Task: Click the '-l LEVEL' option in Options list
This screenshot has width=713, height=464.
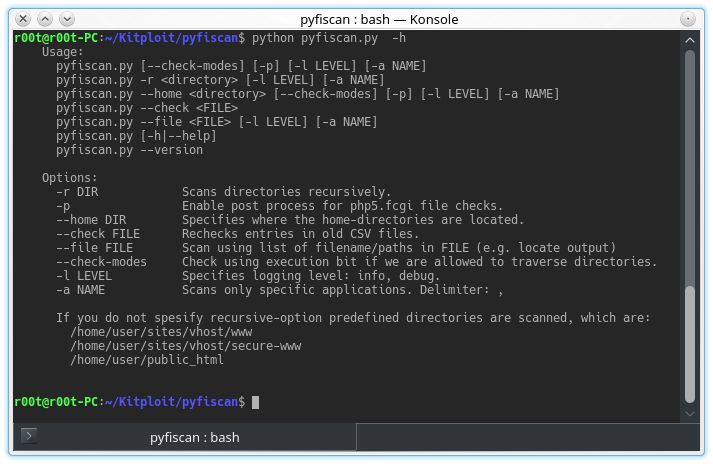Action: click(84, 276)
